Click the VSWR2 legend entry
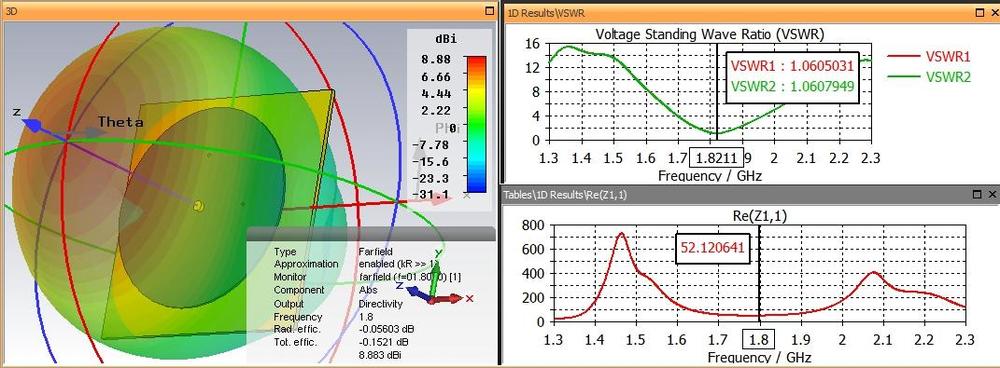The height and width of the screenshot is (368, 1000). [x=929, y=77]
